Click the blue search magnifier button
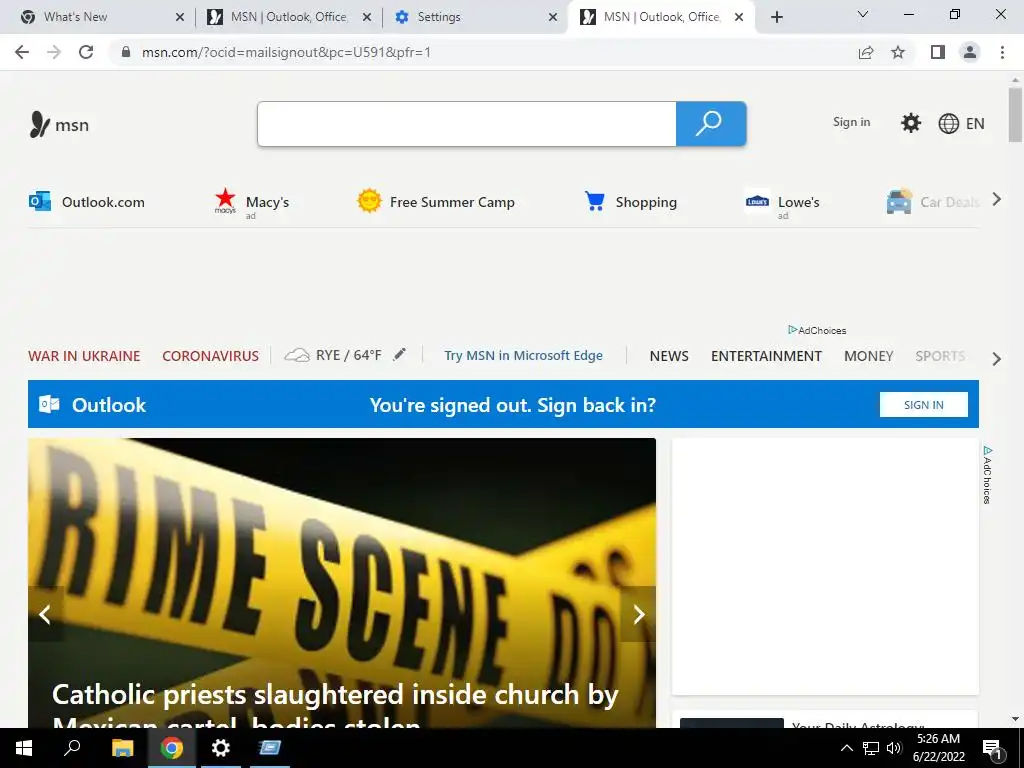The height and width of the screenshot is (768, 1024). (711, 123)
